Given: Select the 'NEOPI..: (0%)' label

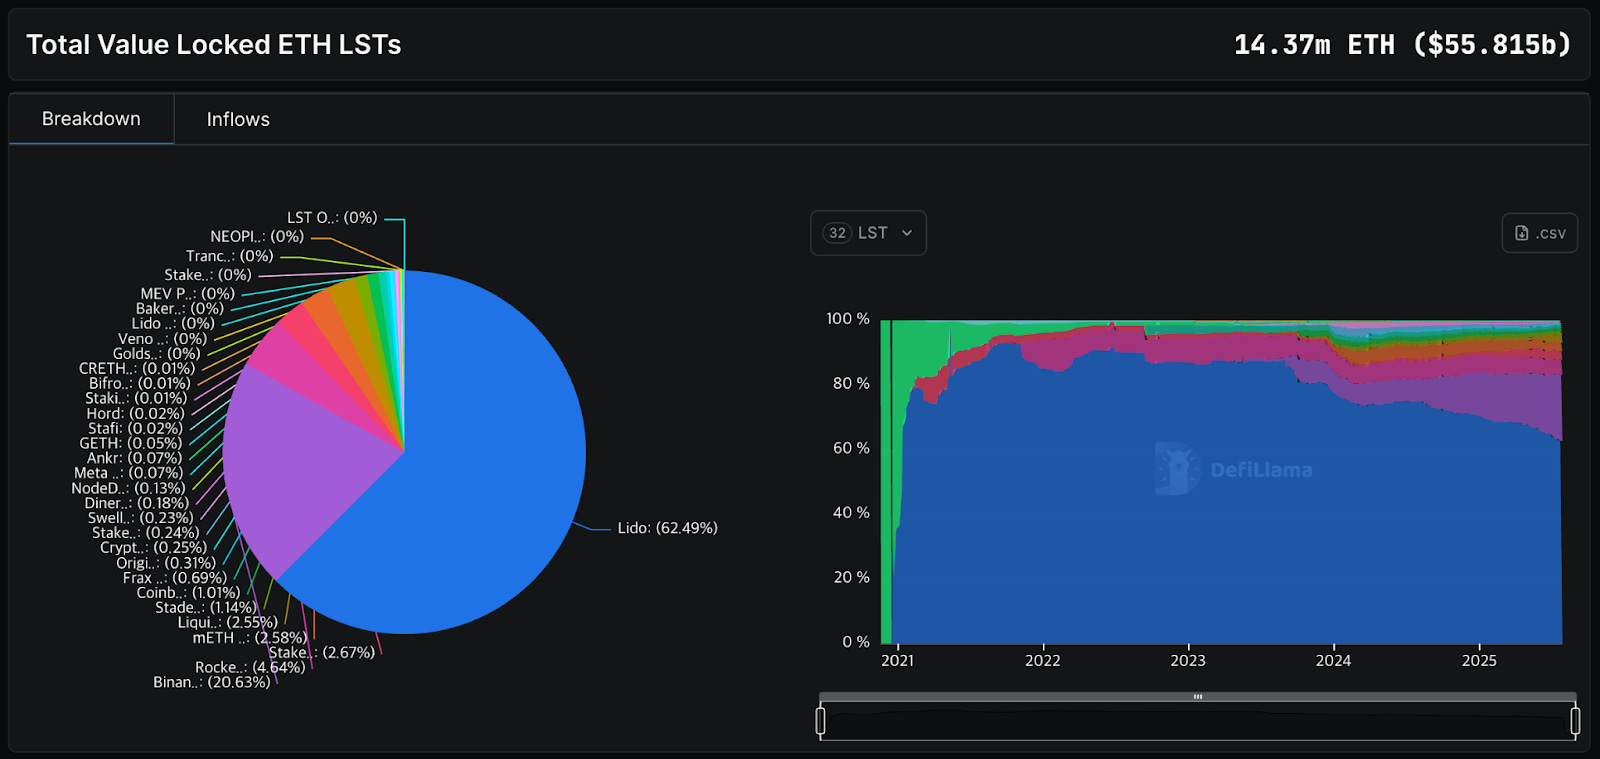Looking at the screenshot, I should (x=257, y=237).
